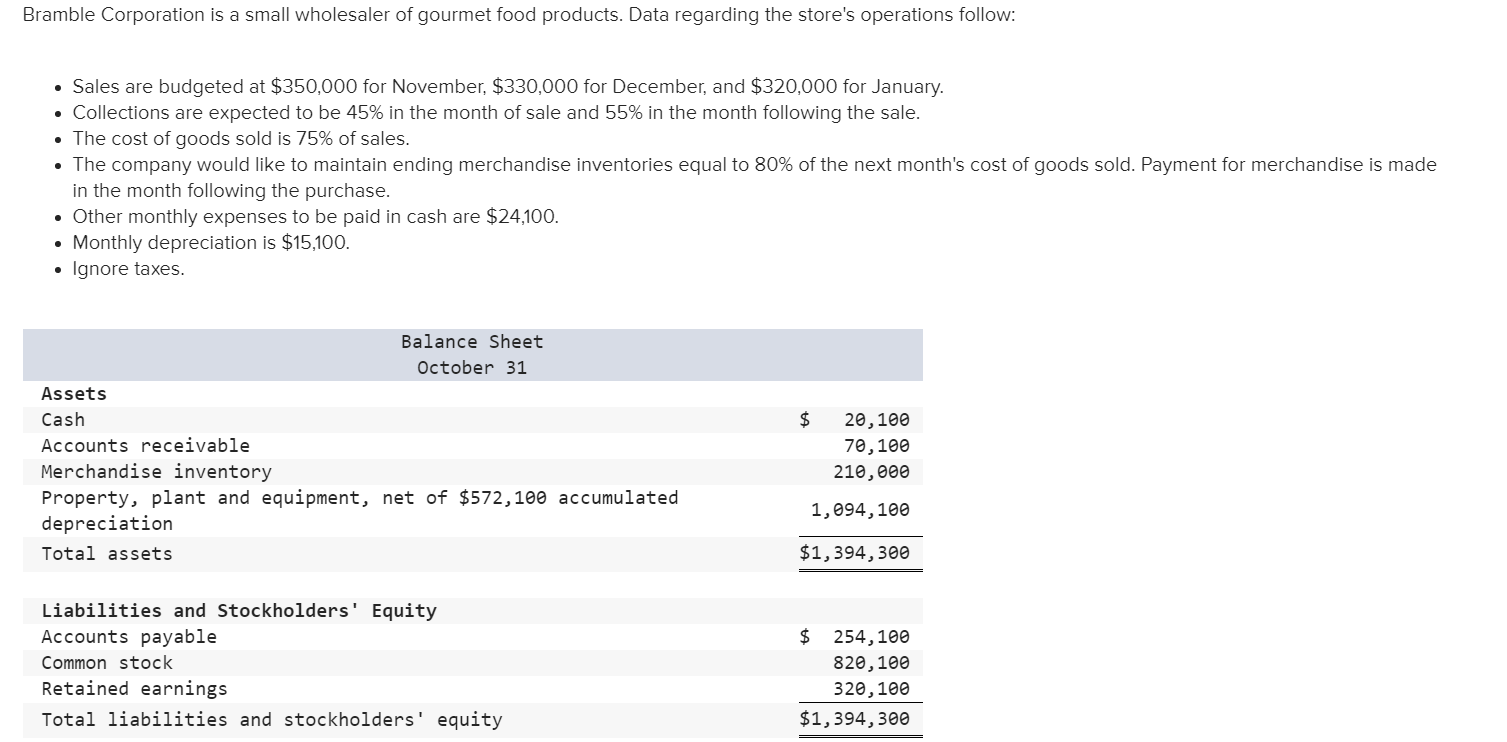The width and height of the screenshot is (1507, 742).
Task: Select the 'Ignore taxes' bullet line
Action: 129,269
